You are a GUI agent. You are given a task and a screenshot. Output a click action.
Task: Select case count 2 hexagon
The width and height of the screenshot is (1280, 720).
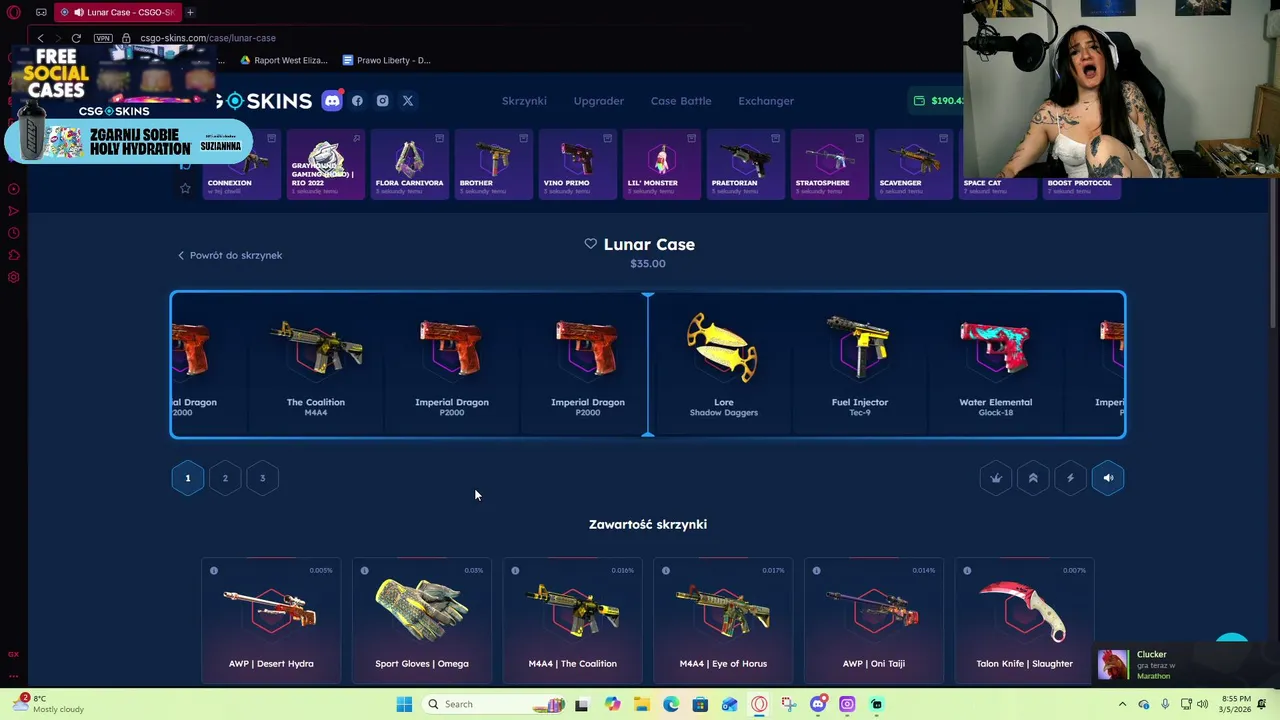coord(225,478)
